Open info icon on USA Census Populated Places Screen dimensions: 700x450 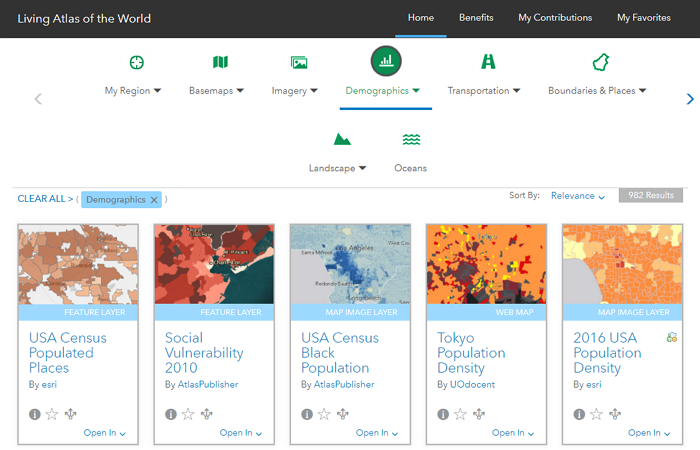click(x=35, y=413)
